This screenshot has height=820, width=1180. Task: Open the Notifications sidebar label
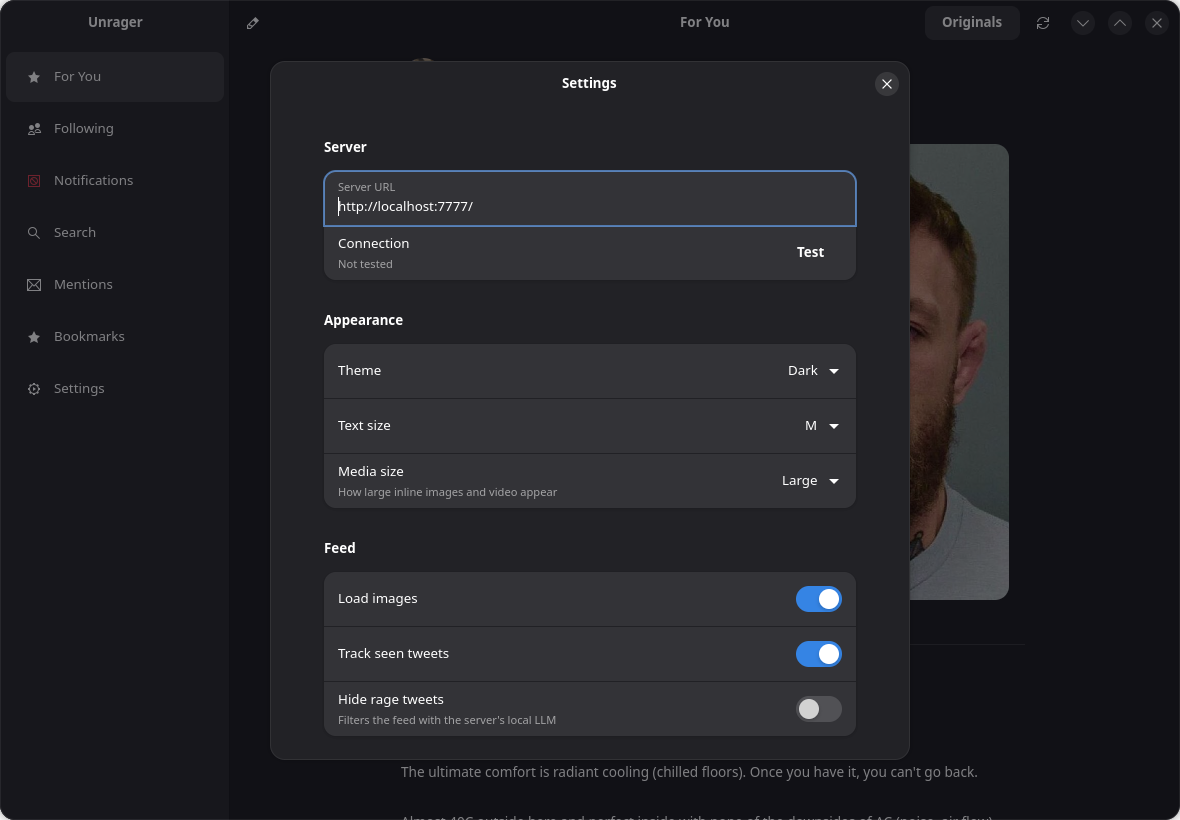[x=93, y=181]
